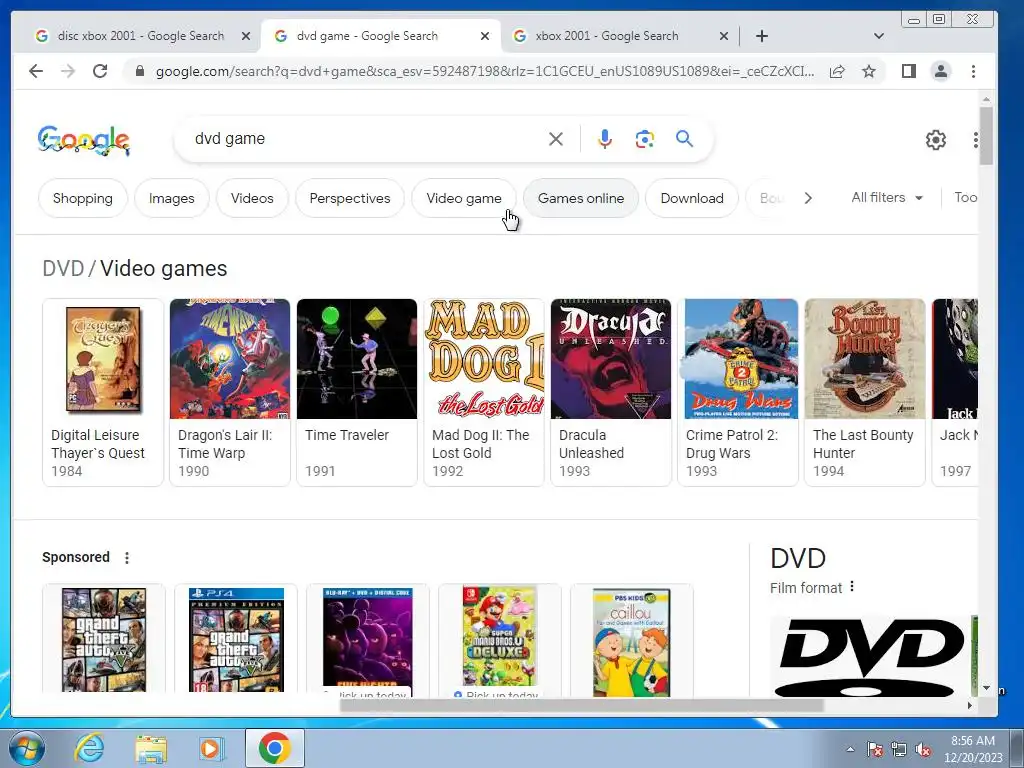This screenshot has height=768, width=1024.
Task: Show hidden system tray icons
Action: (850, 749)
